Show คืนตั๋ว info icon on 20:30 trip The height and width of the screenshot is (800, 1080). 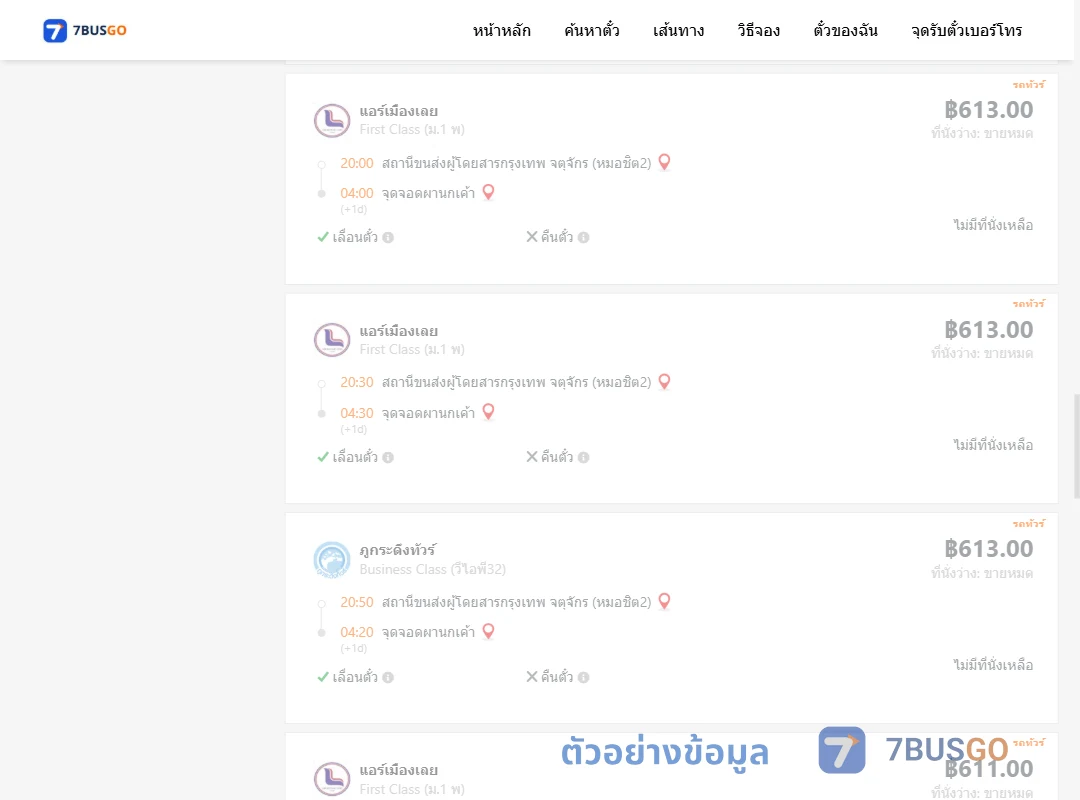coord(583,458)
